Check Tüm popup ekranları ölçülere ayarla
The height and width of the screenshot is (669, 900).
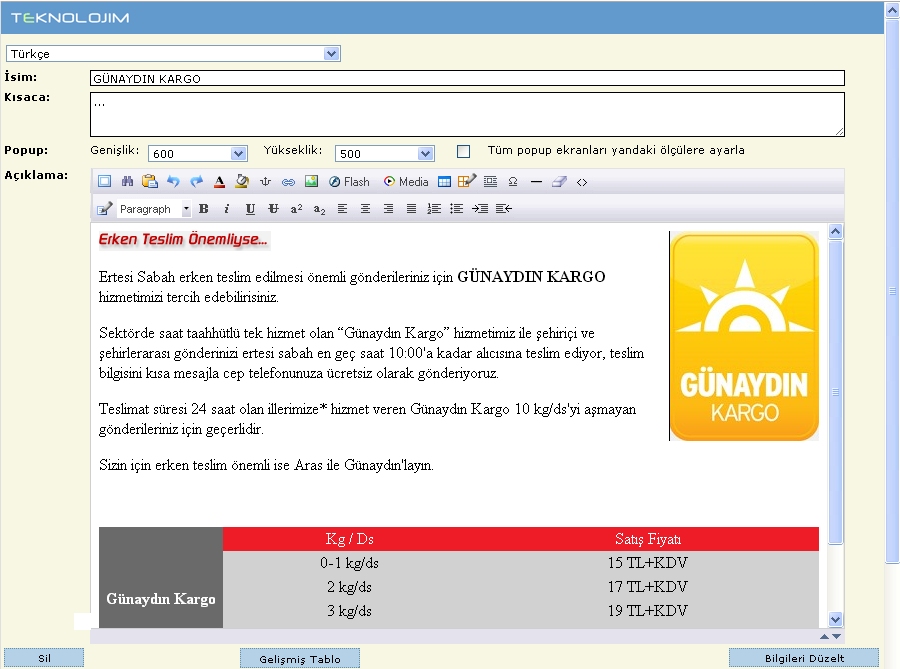463,151
